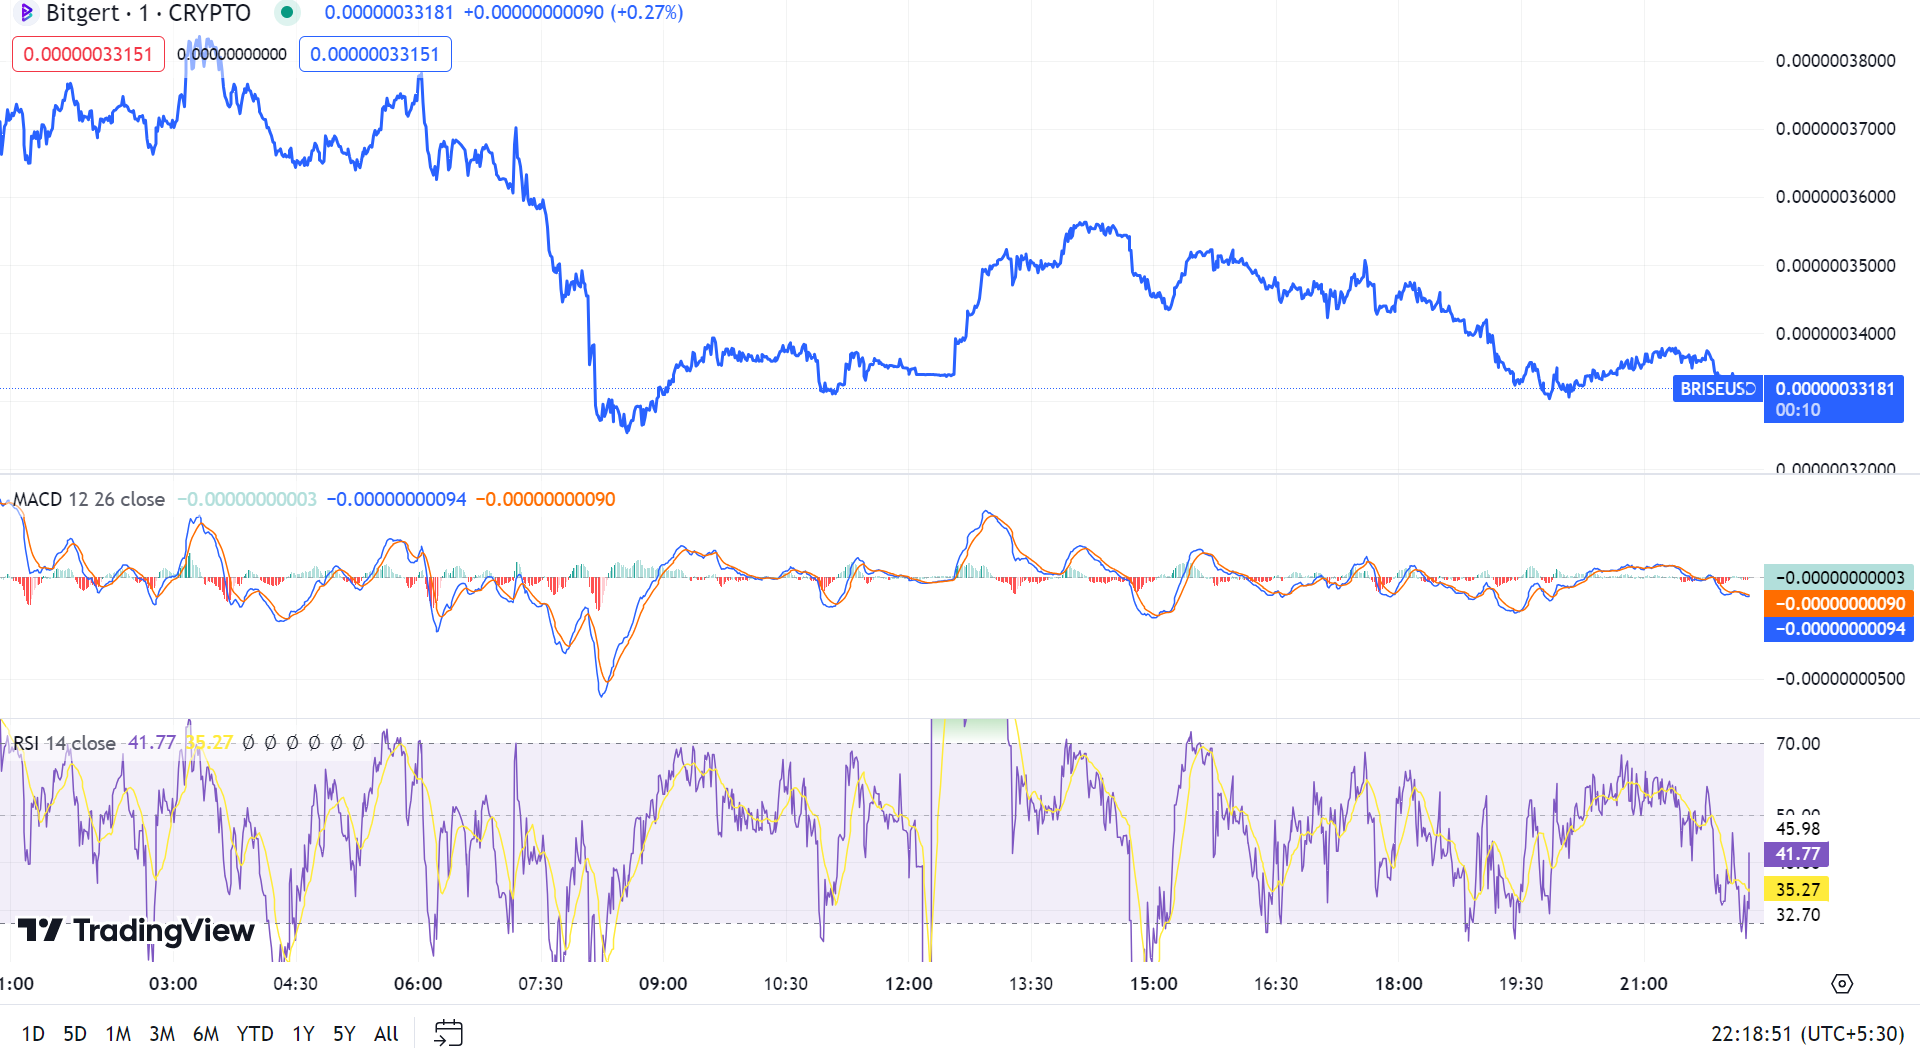The width and height of the screenshot is (1920, 1048).
Task: Select the 1Y time range
Action: (x=303, y=1034)
